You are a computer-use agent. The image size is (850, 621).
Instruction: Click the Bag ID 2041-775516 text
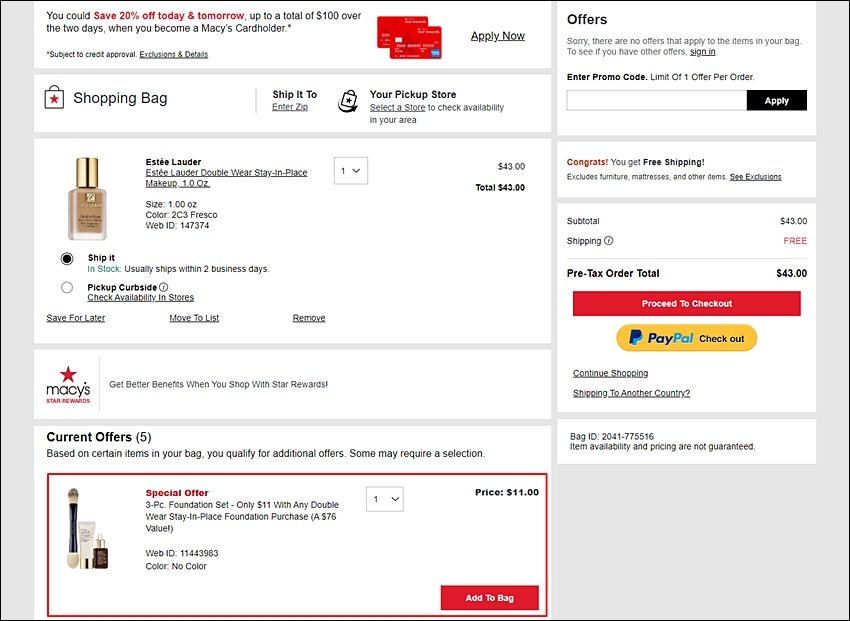[611, 436]
